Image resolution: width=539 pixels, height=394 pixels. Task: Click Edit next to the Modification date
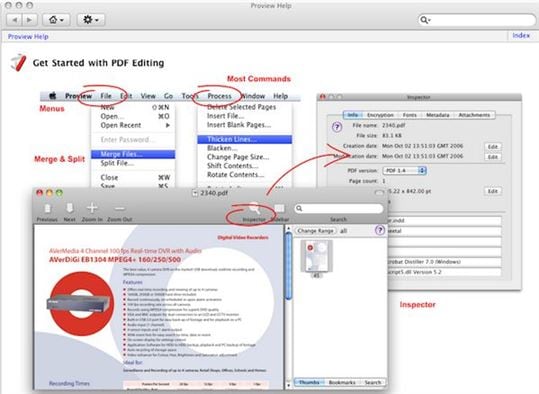click(x=493, y=157)
